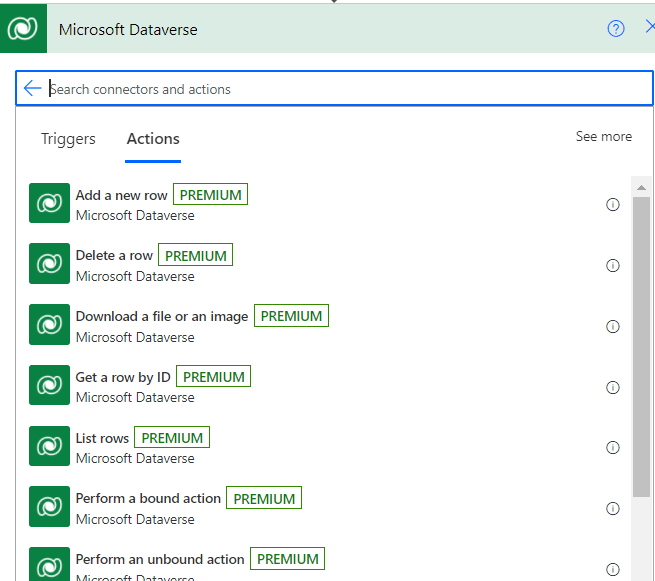Select the Actions tab
The height and width of the screenshot is (581, 655).
click(x=153, y=139)
